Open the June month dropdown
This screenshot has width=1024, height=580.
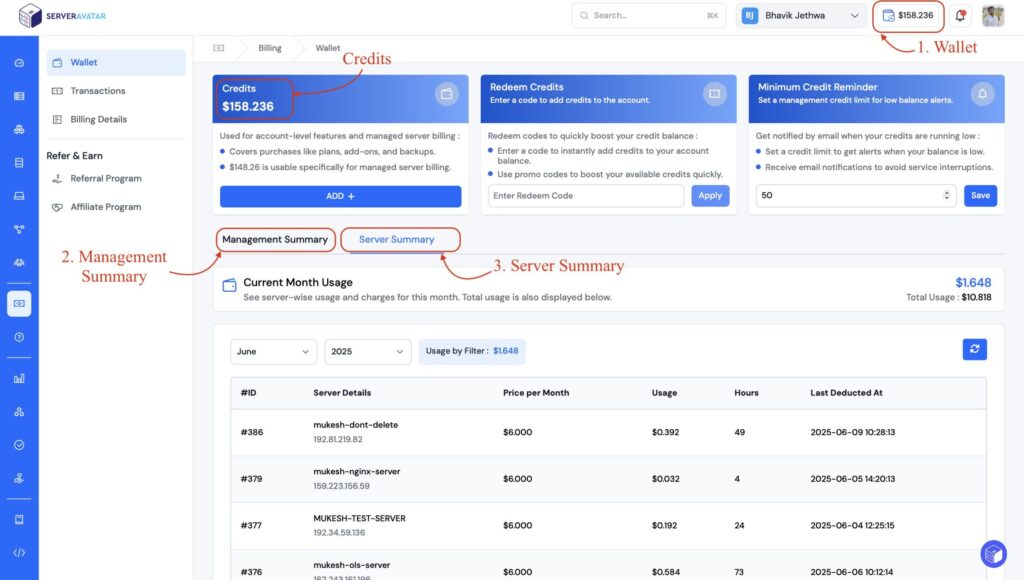point(273,351)
